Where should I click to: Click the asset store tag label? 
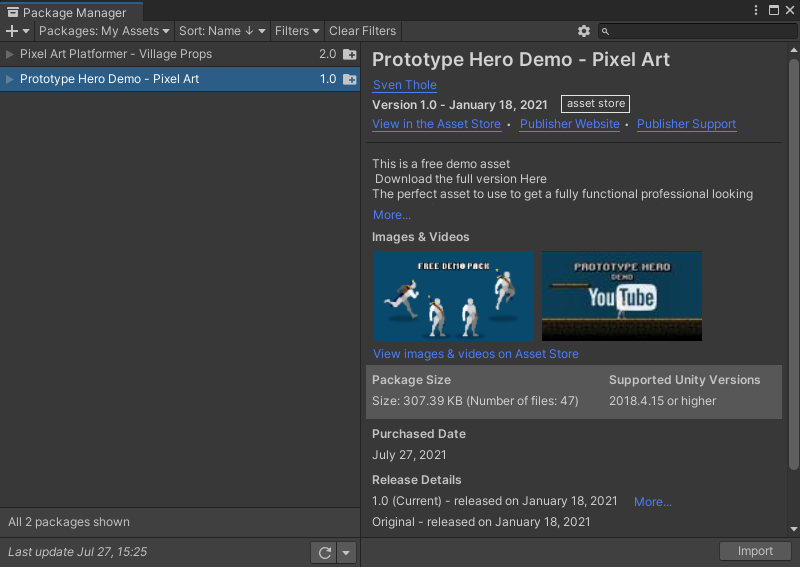click(x=595, y=104)
